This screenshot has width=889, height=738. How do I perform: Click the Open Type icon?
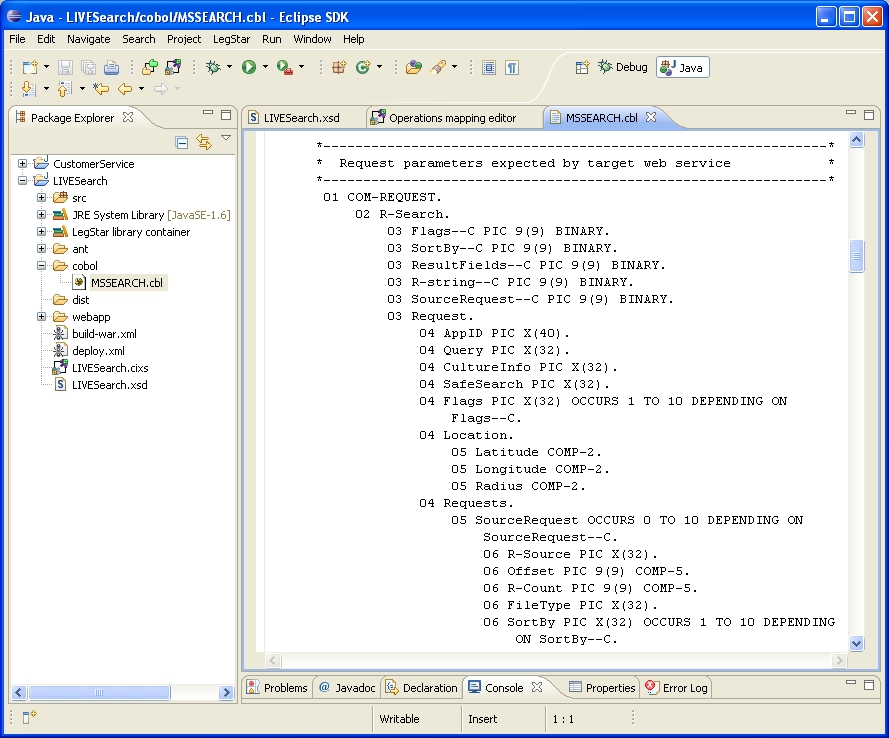pos(414,67)
